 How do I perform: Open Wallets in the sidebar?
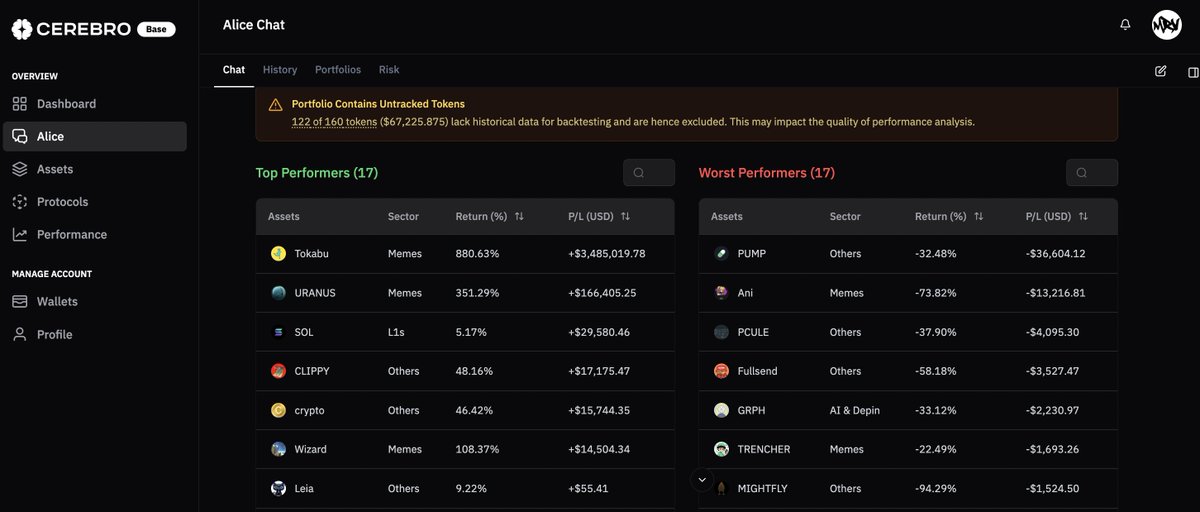(95, 302)
